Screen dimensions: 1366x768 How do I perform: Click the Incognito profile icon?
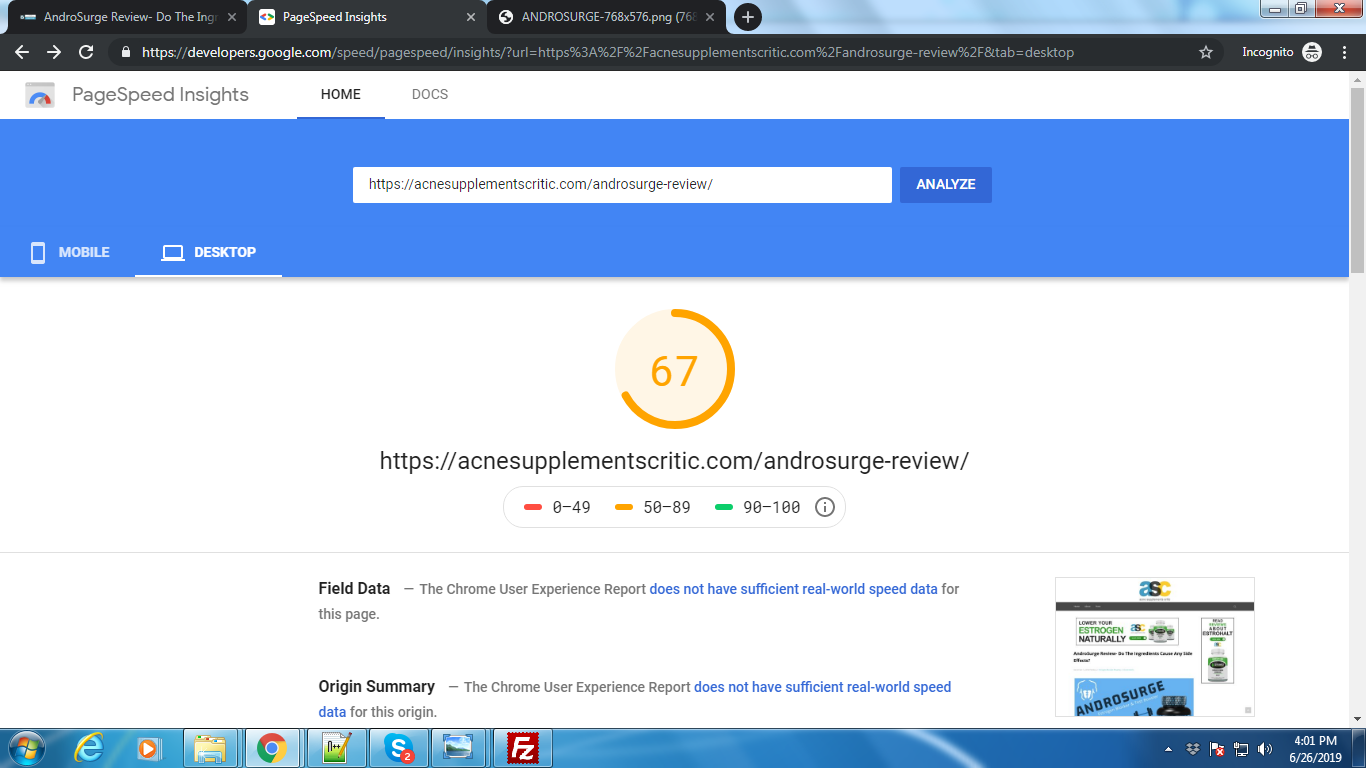[x=1311, y=52]
